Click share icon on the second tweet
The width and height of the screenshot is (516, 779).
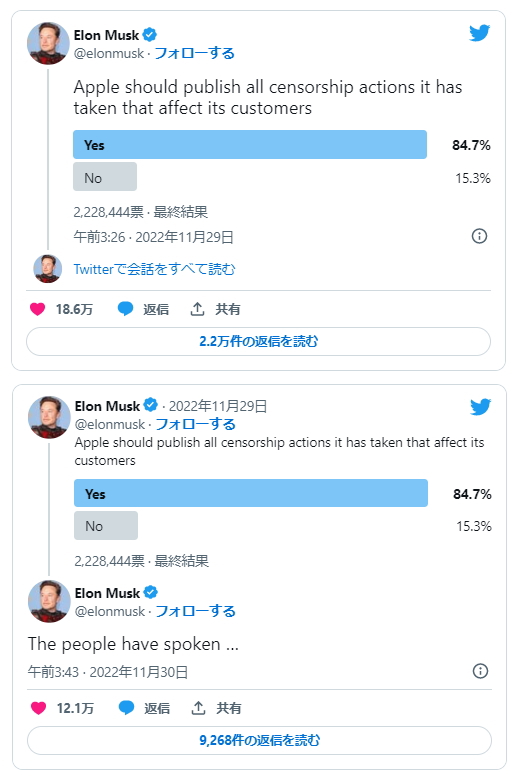198,708
